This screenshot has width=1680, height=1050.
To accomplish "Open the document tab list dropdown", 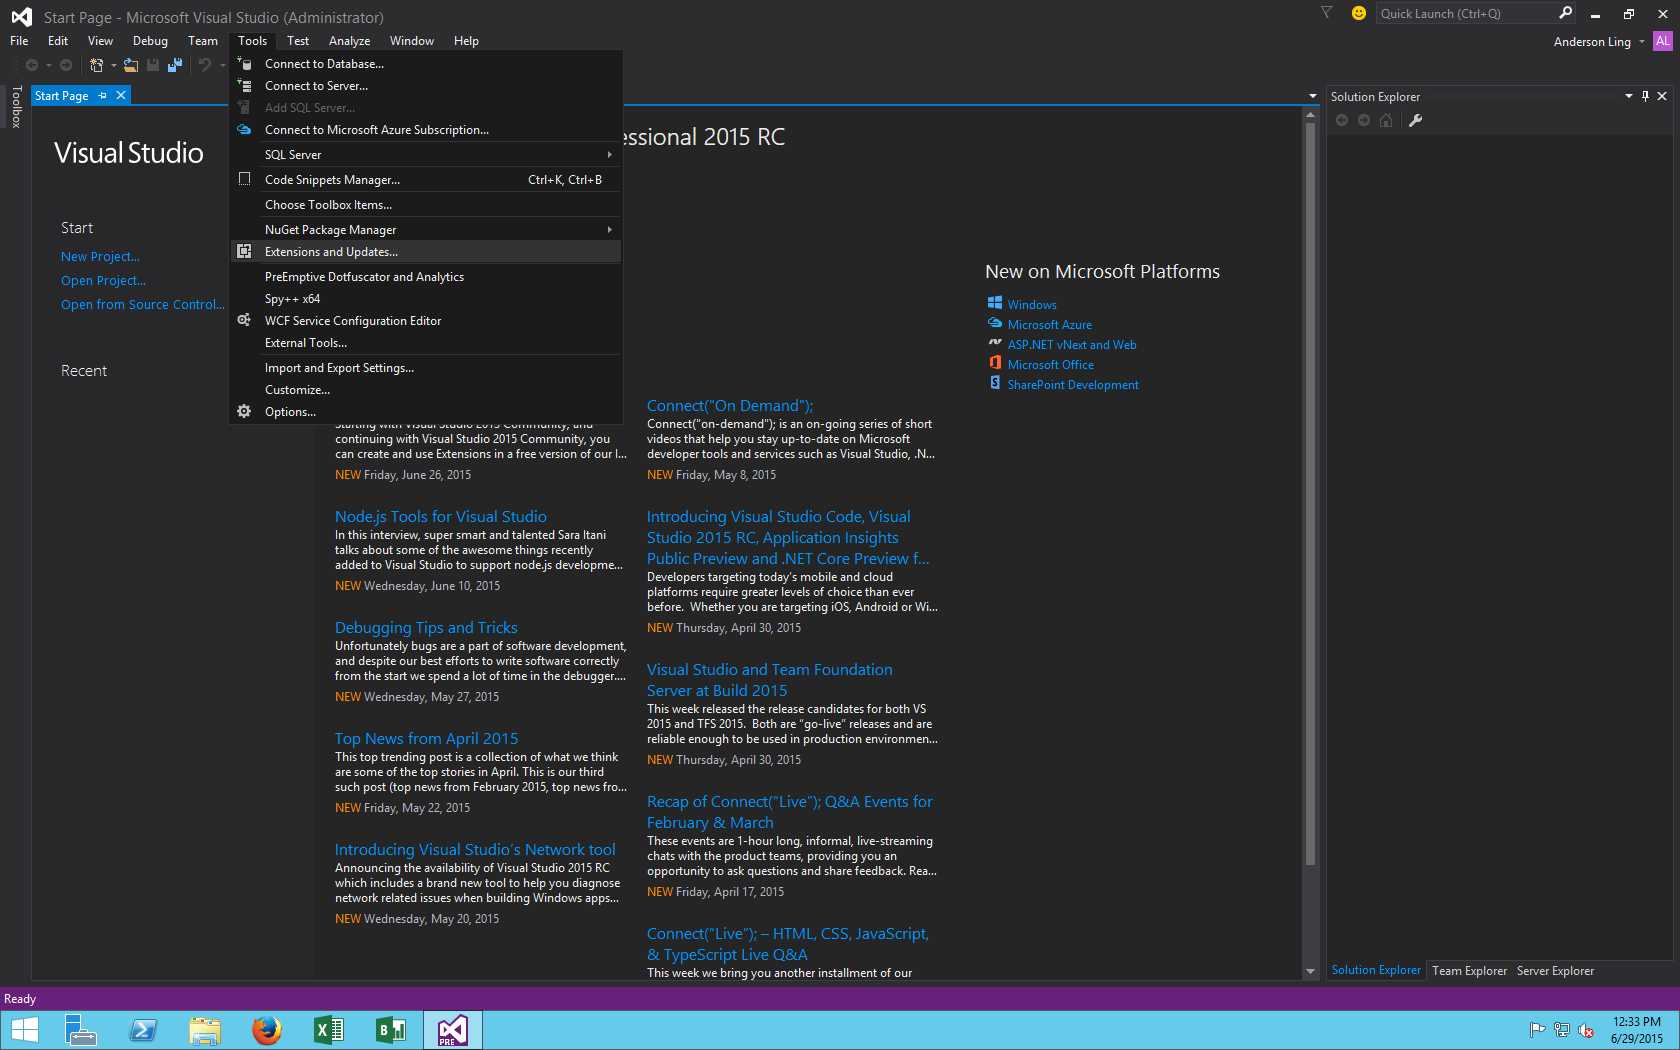I will click(x=1312, y=96).
